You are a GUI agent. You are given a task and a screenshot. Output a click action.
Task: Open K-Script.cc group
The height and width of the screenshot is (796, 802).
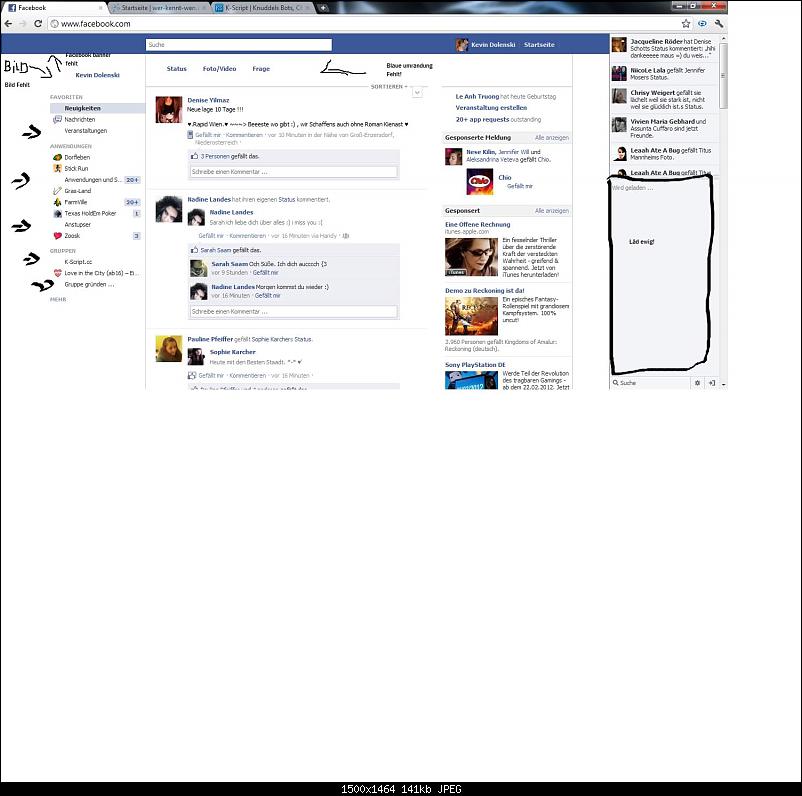pyautogui.click(x=78, y=262)
